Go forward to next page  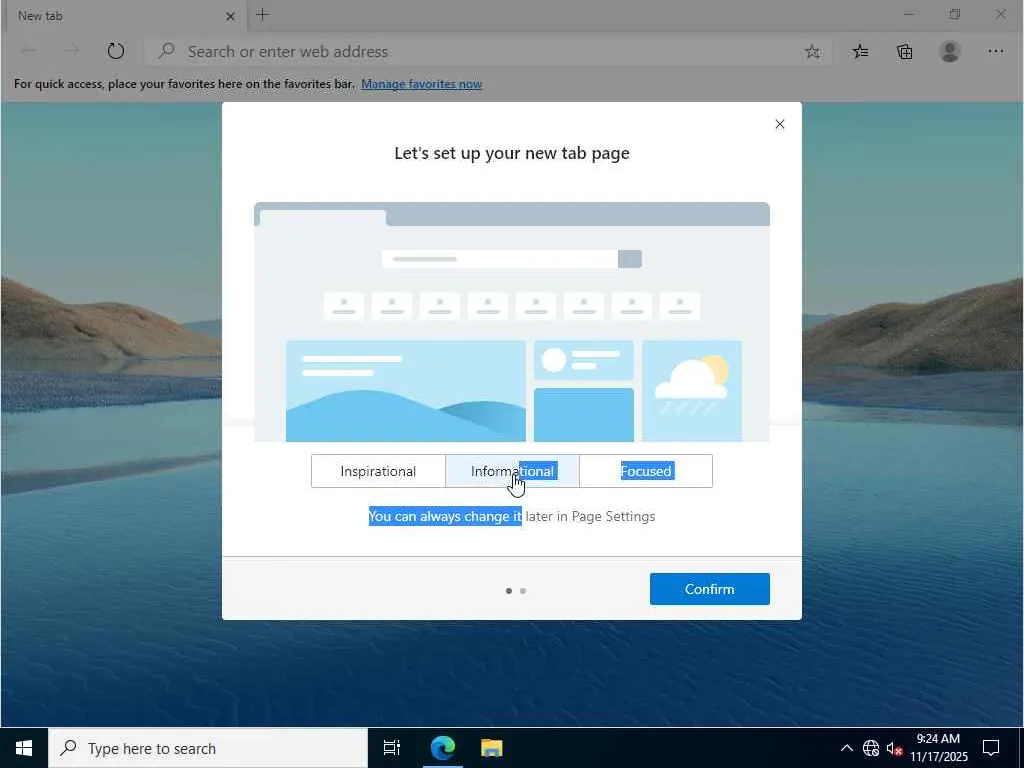point(72,51)
